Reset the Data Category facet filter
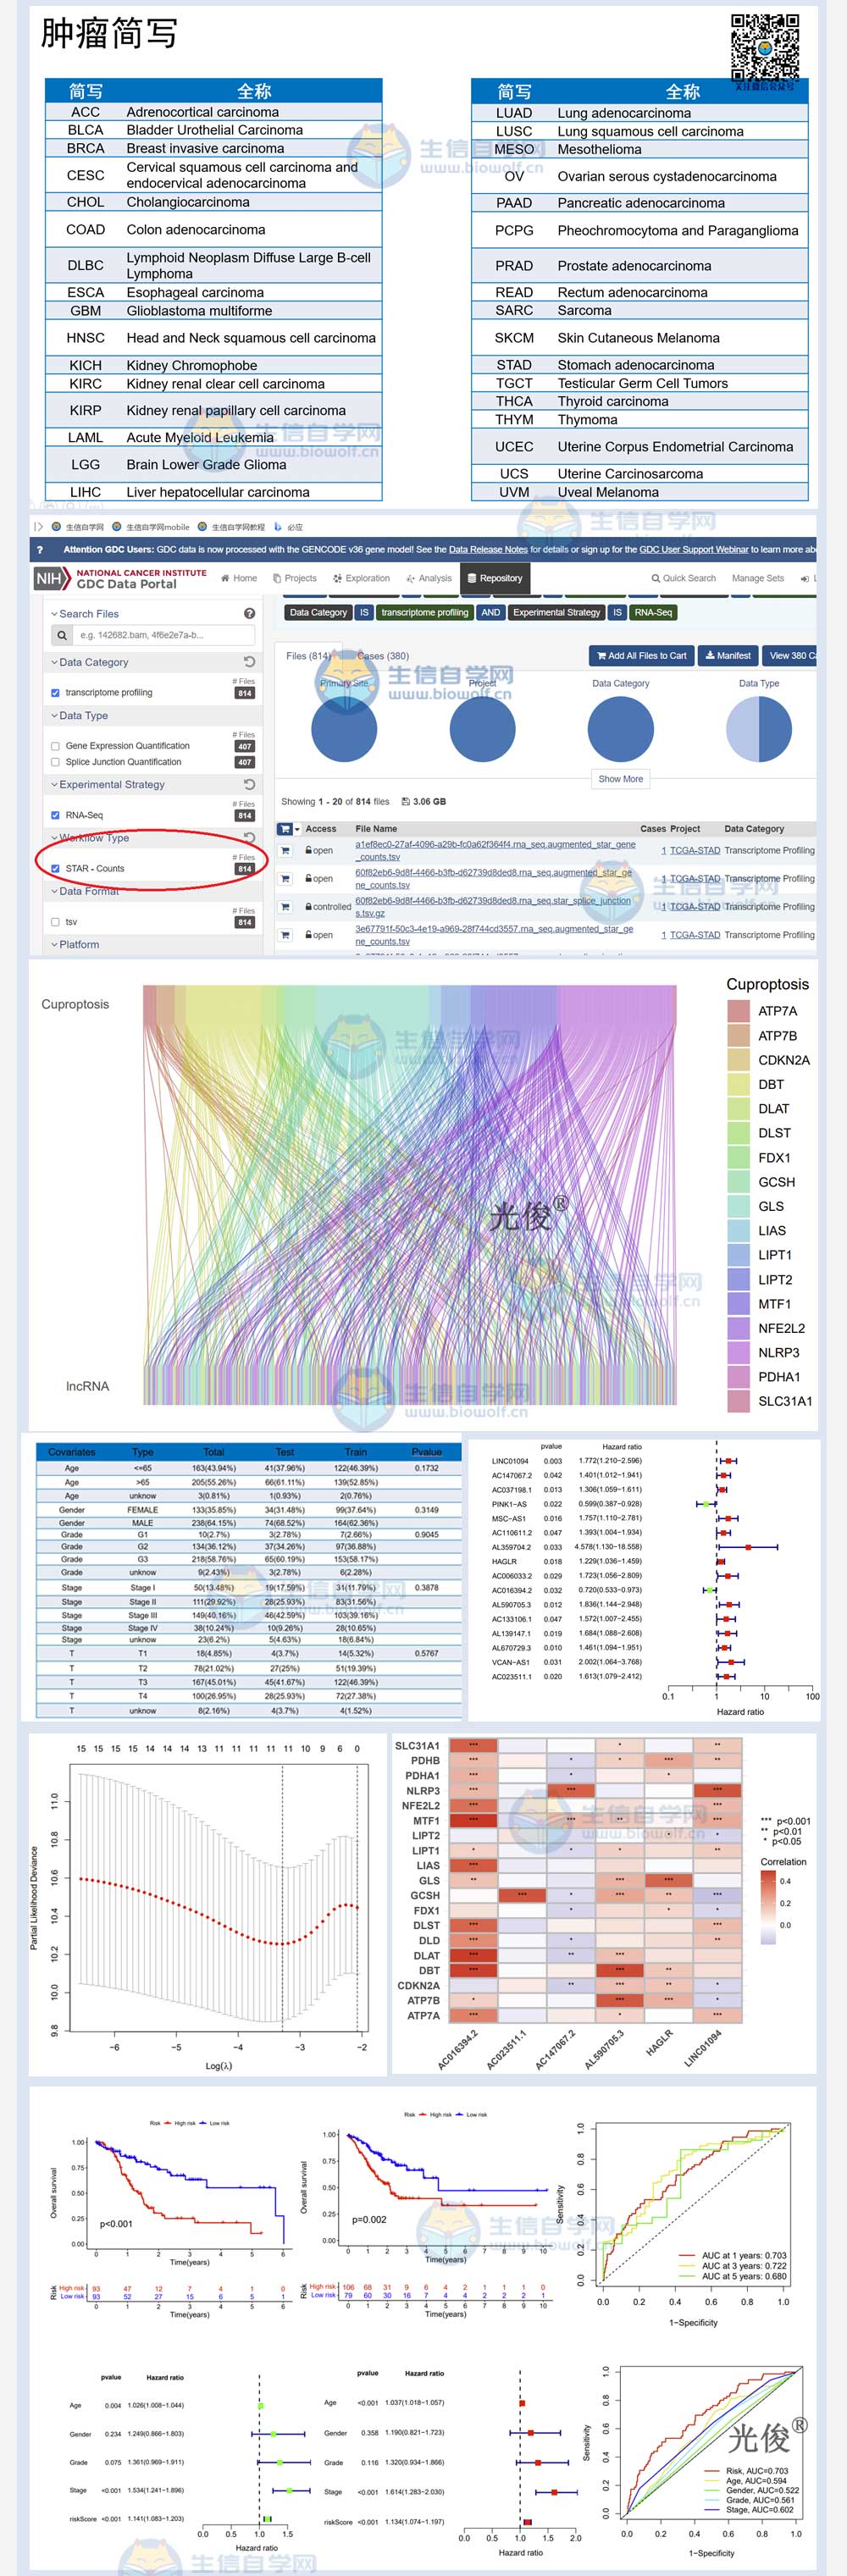 (x=249, y=662)
